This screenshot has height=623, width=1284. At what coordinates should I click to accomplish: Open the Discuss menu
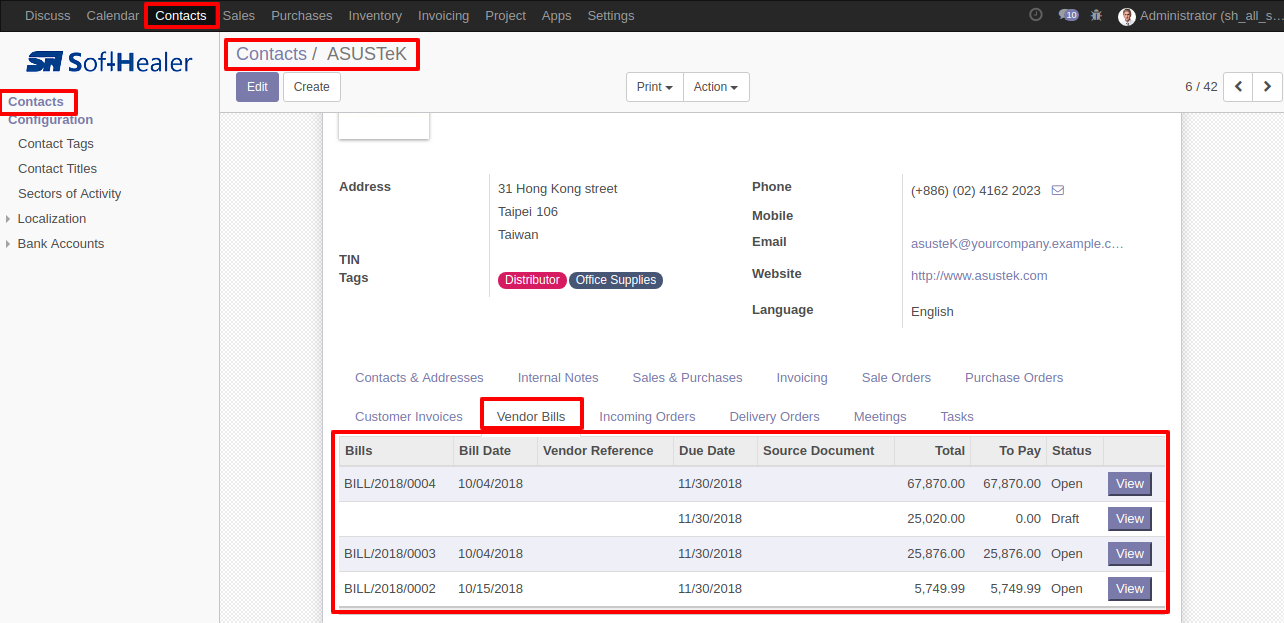[48, 16]
